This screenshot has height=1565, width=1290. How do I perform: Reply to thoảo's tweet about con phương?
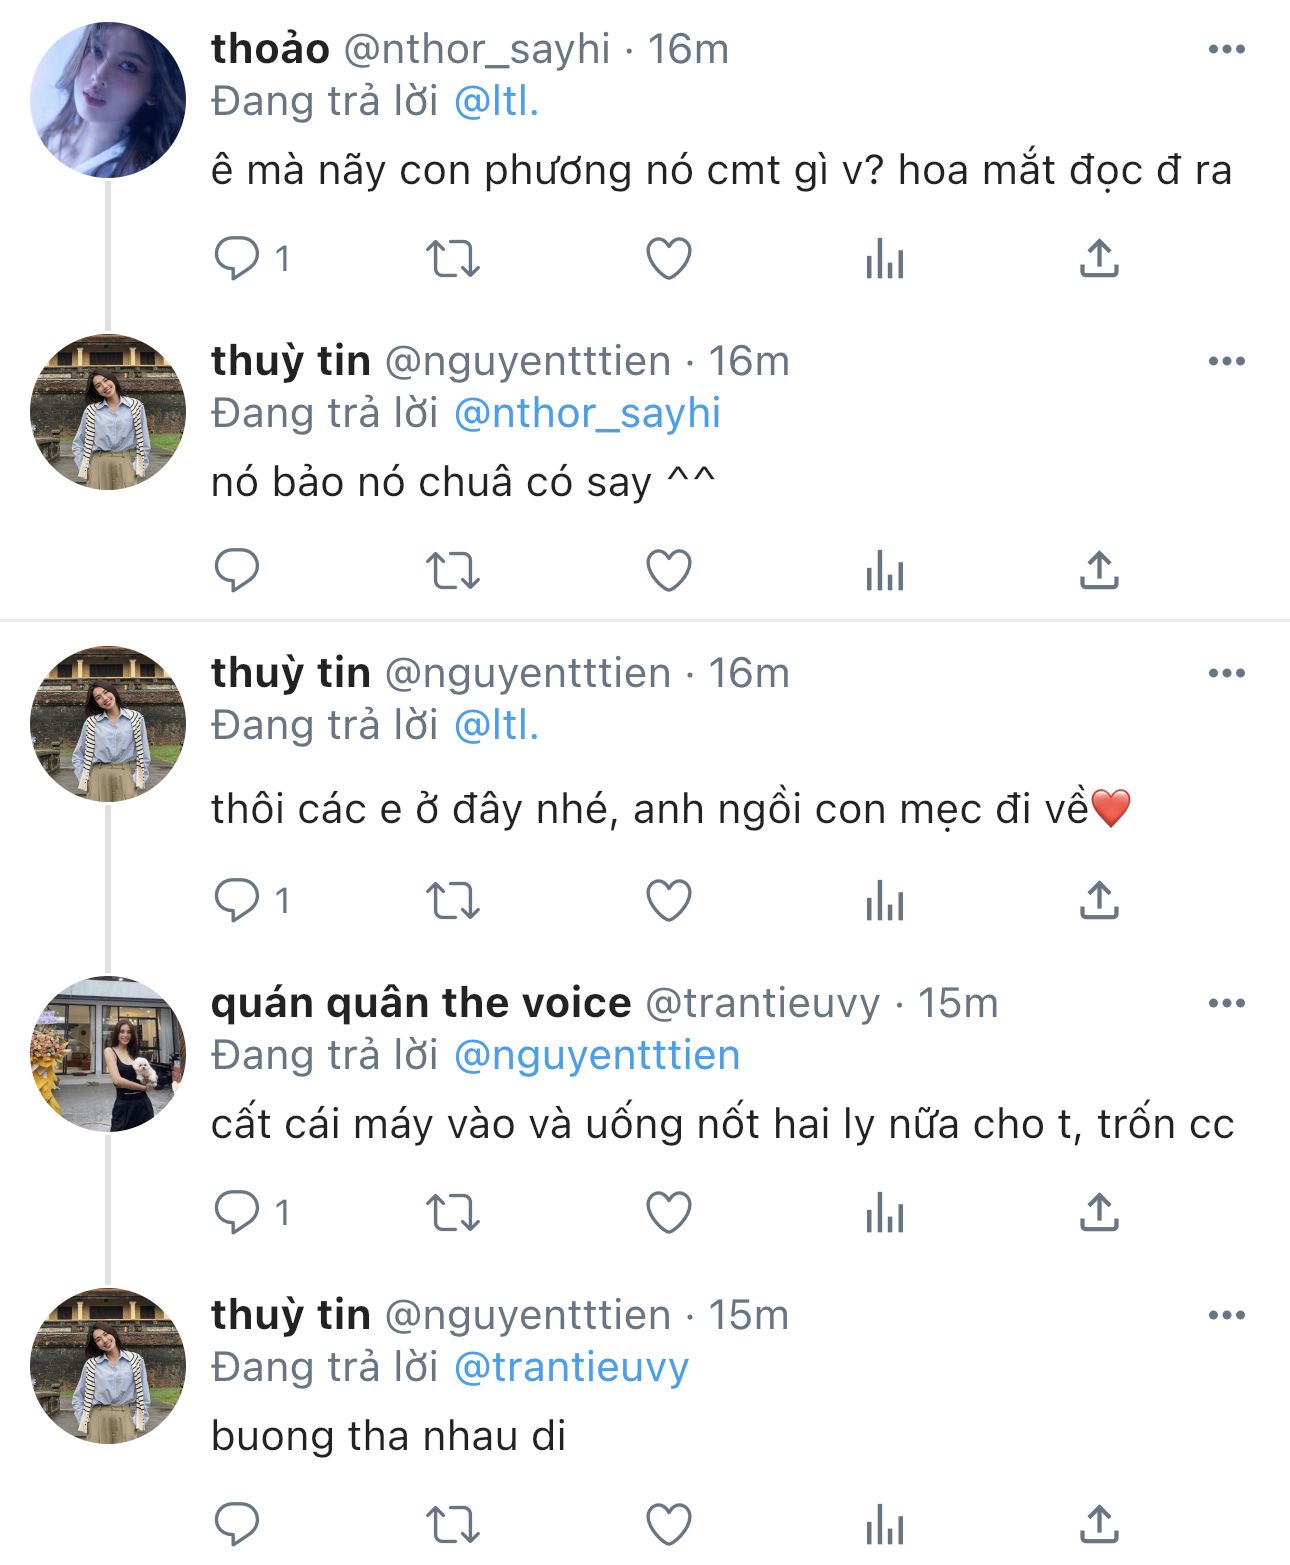pyautogui.click(x=237, y=258)
